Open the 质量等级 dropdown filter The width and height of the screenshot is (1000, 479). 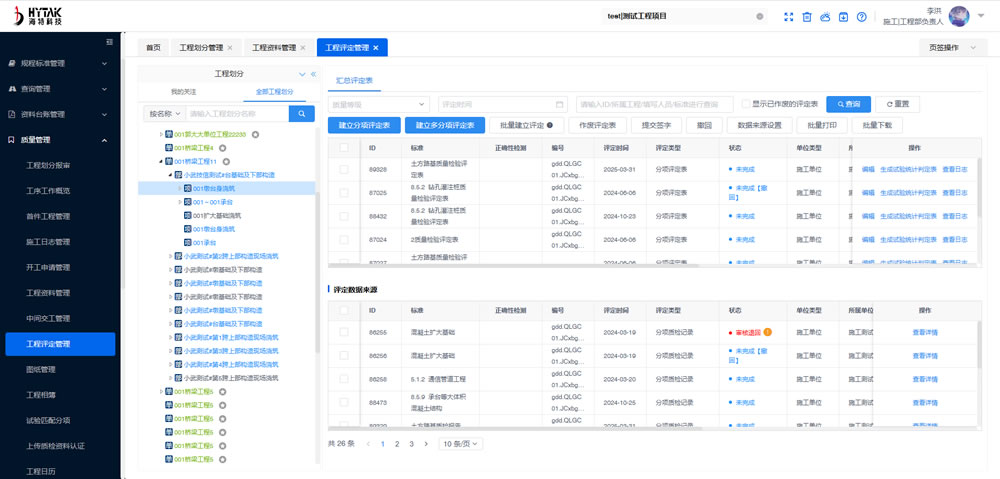coord(378,104)
